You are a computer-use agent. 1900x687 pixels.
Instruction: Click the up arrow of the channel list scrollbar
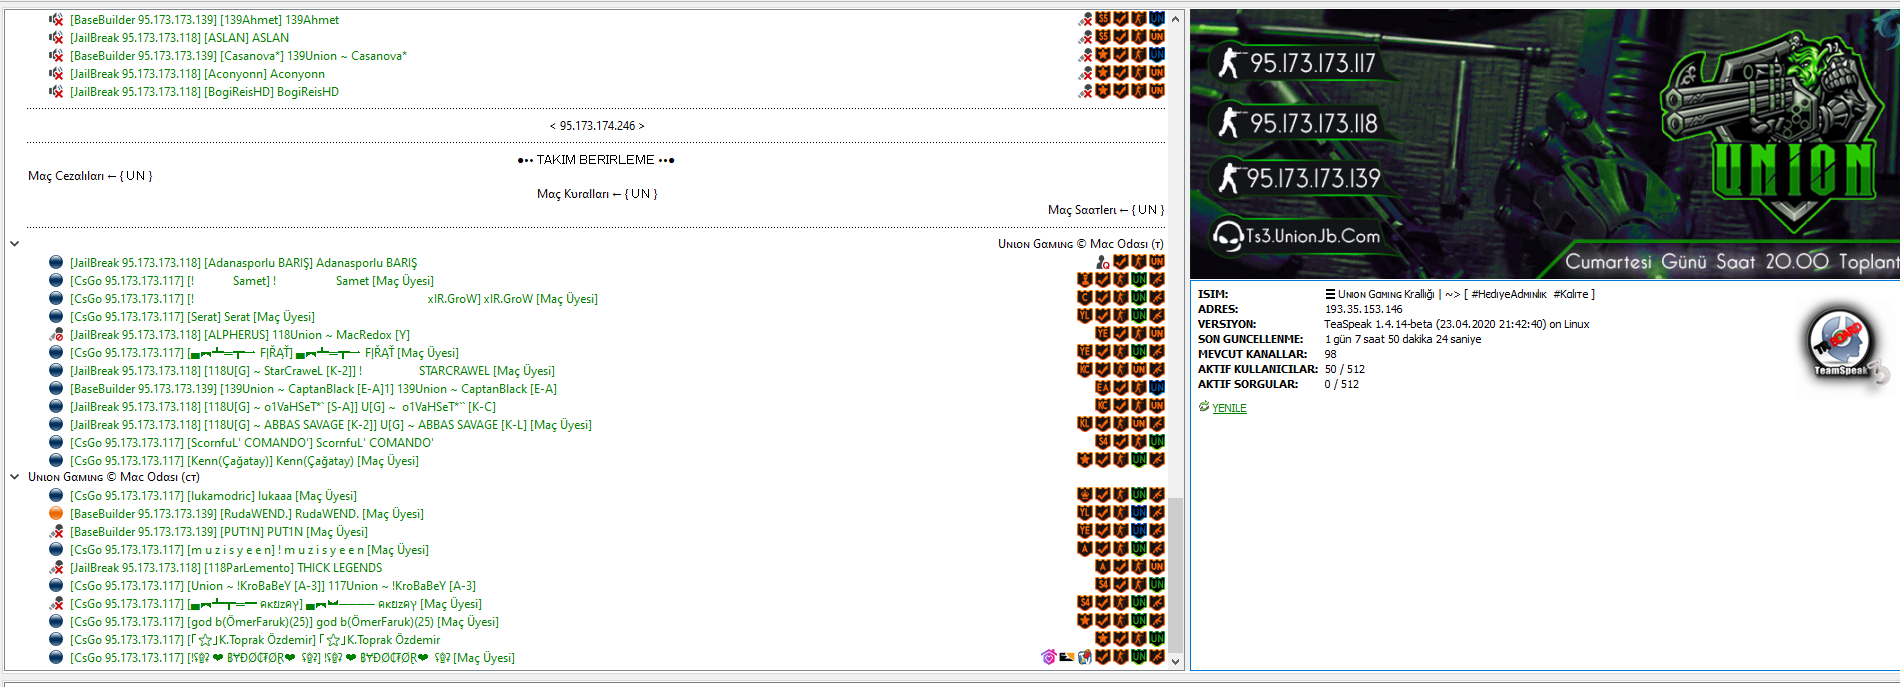[1176, 19]
